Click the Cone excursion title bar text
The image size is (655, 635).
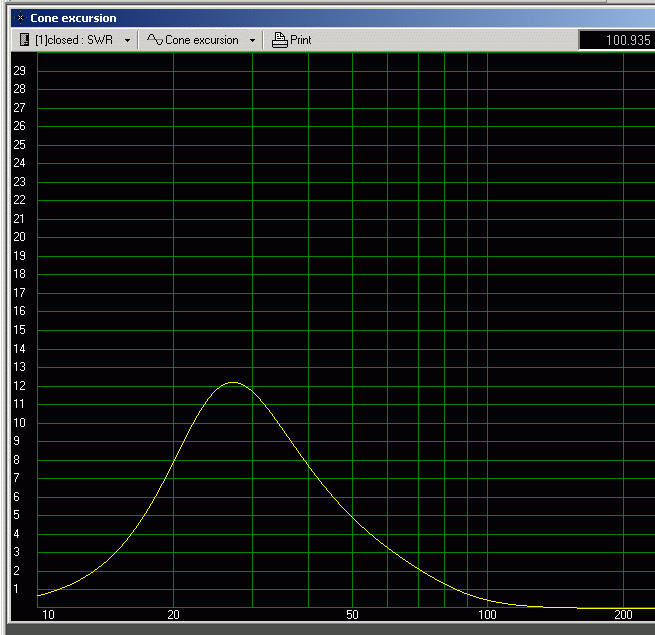tap(74, 18)
